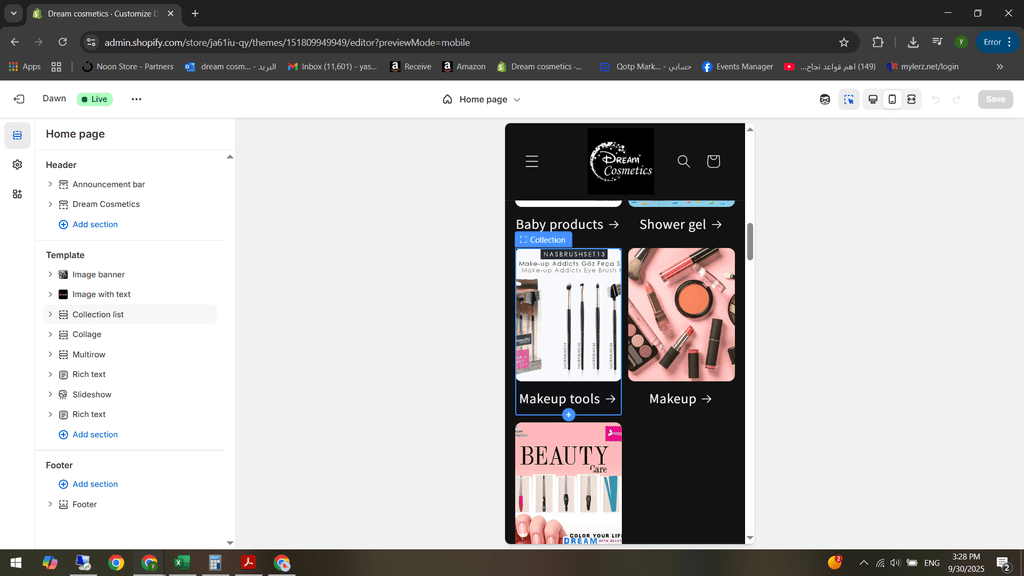1024x576 pixels.
Task: Open hamburger menu in store preview
Action: click(x=532, y=161)
